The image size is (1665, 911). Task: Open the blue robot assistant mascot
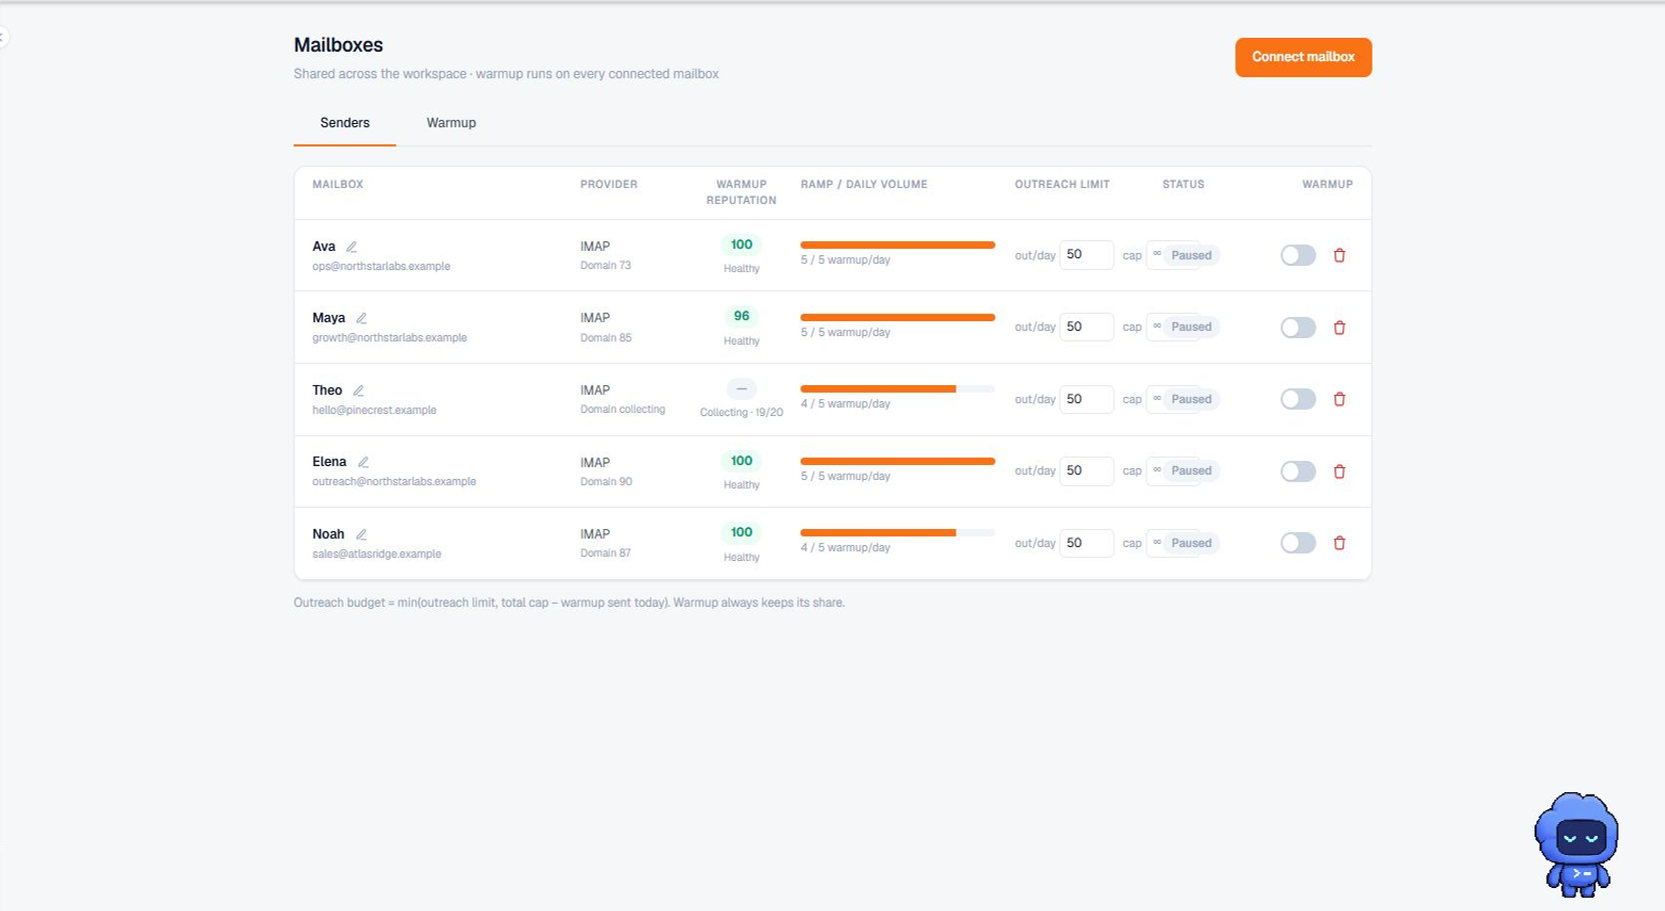(x=1576, y=843)
